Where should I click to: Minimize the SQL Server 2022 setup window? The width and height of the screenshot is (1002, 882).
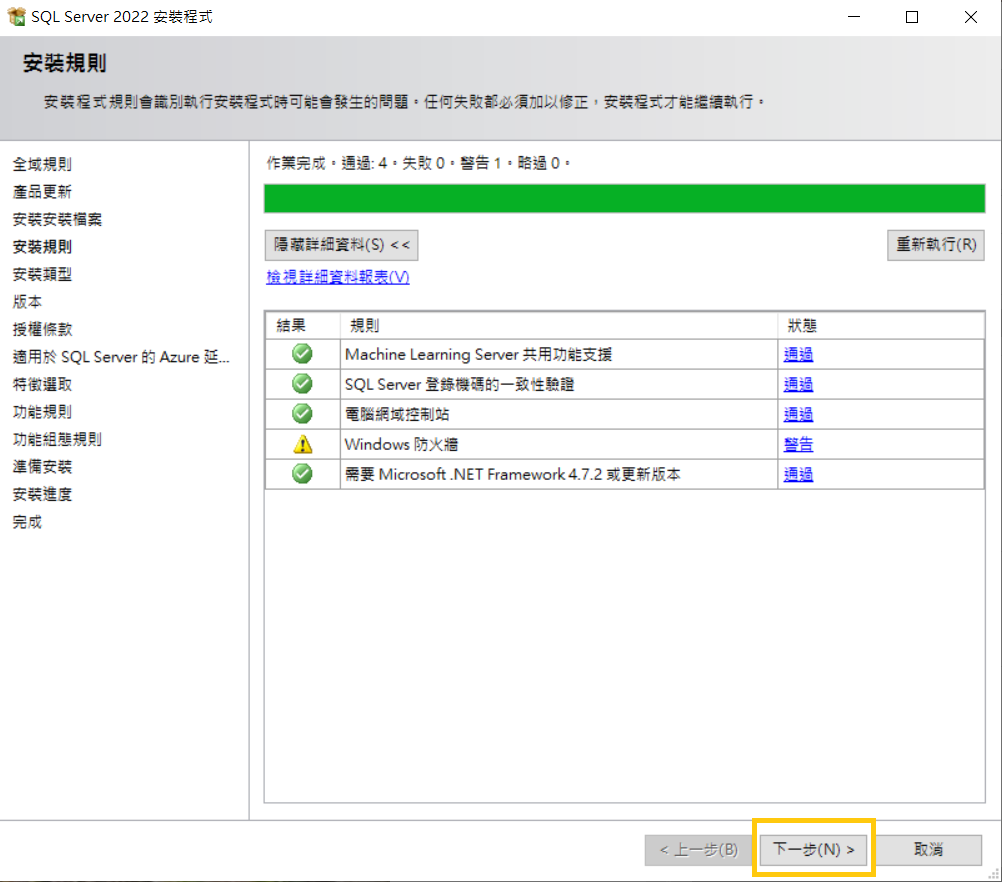point(854,17)
